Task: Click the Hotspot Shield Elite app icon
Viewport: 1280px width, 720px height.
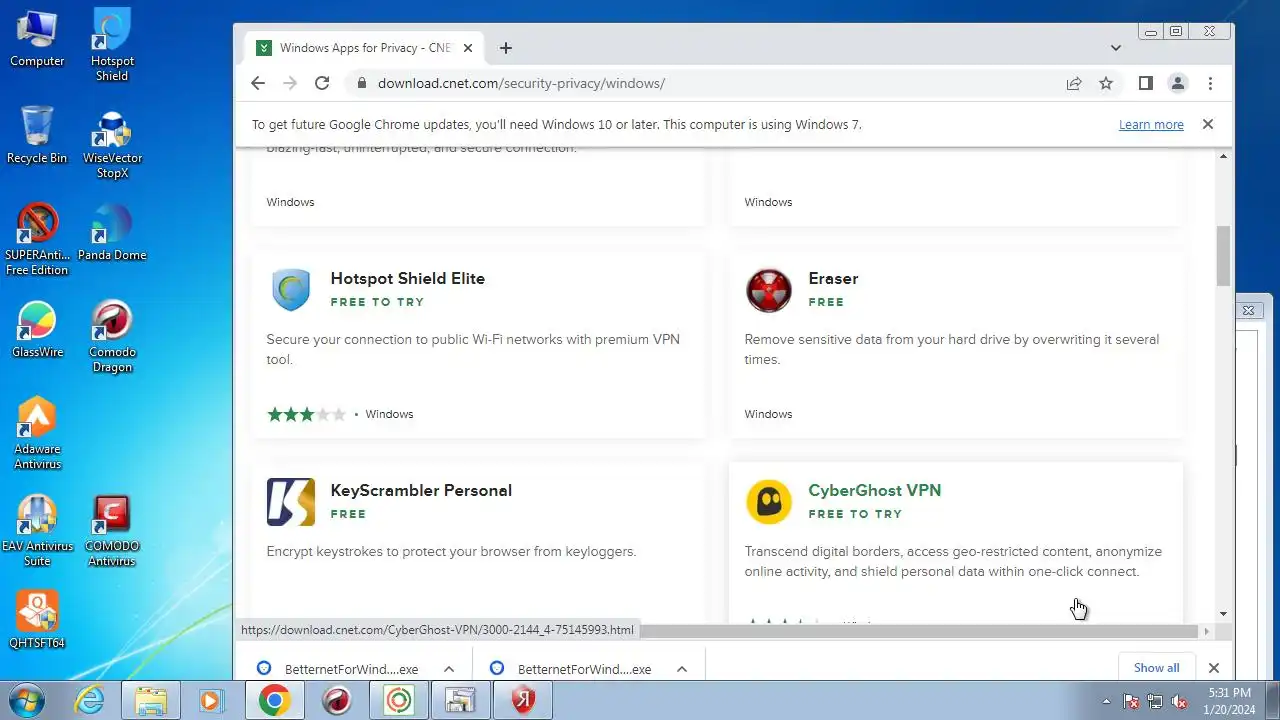Action: pyautogui.click(x=291, y=290)
